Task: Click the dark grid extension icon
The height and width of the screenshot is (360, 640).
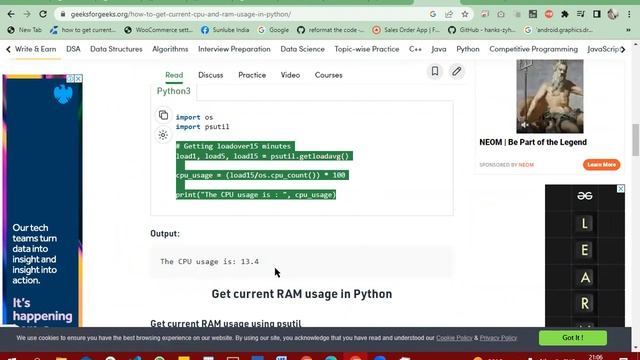Action: tap(533, 14)
